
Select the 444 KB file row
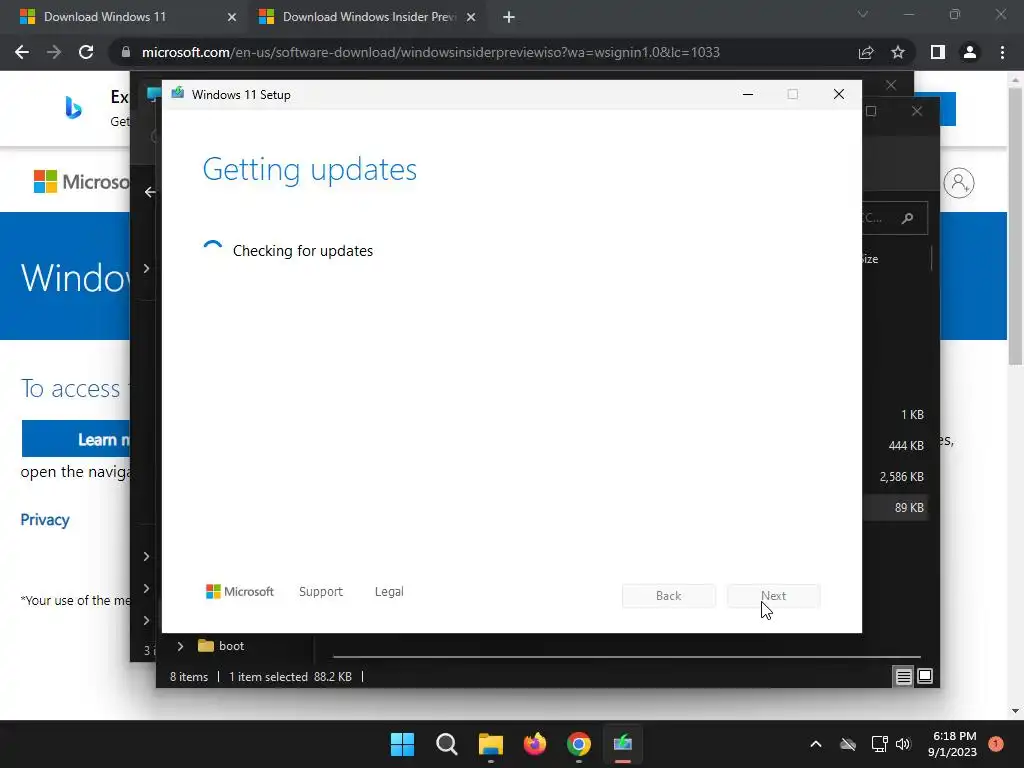pos(895,445)
